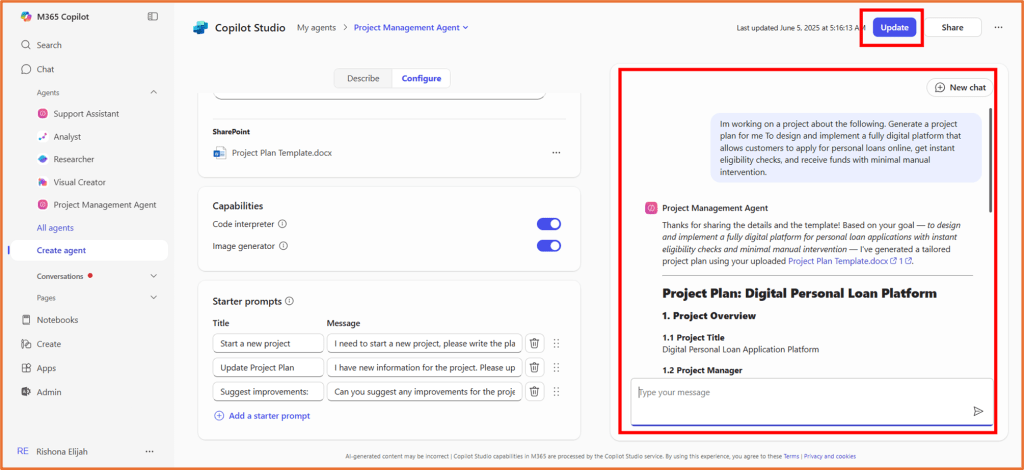Click the Type your message field
The height and width of the screenshot is (470, 1024).
[800, 392]
